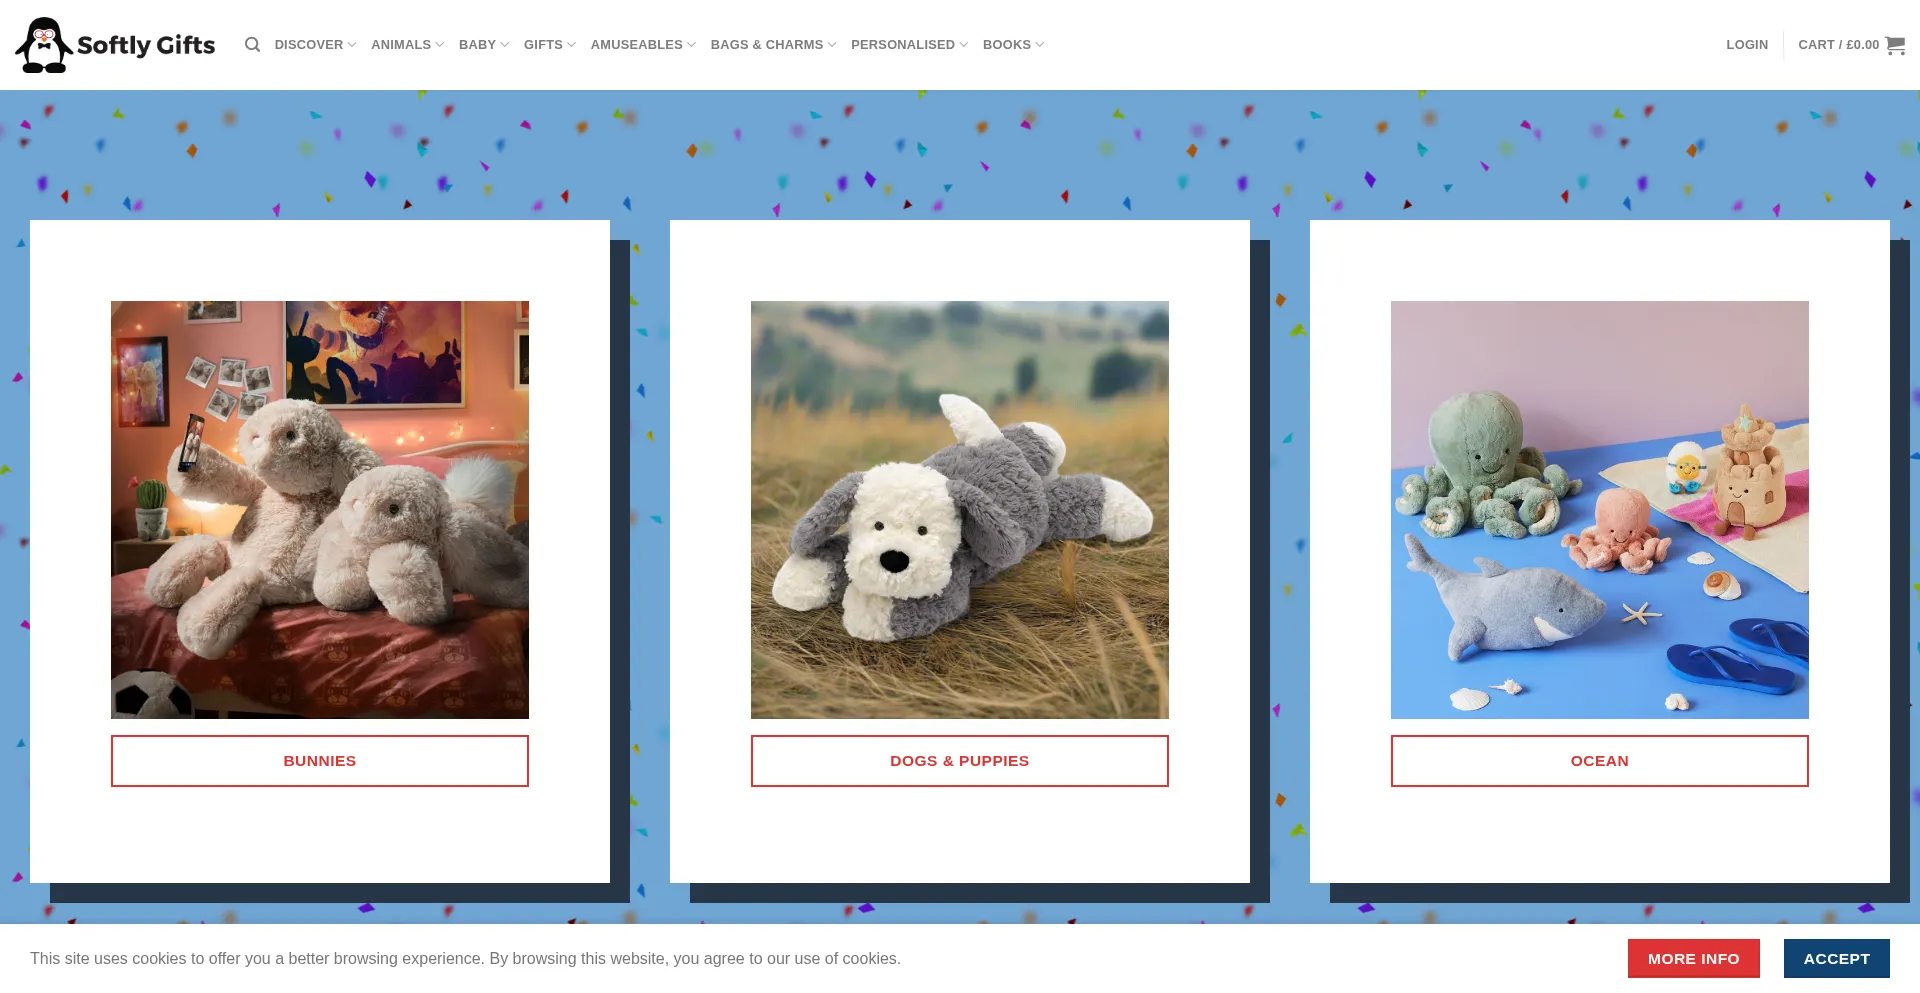
Task: Open the Personalised menu item
Action: pos(908,45)
